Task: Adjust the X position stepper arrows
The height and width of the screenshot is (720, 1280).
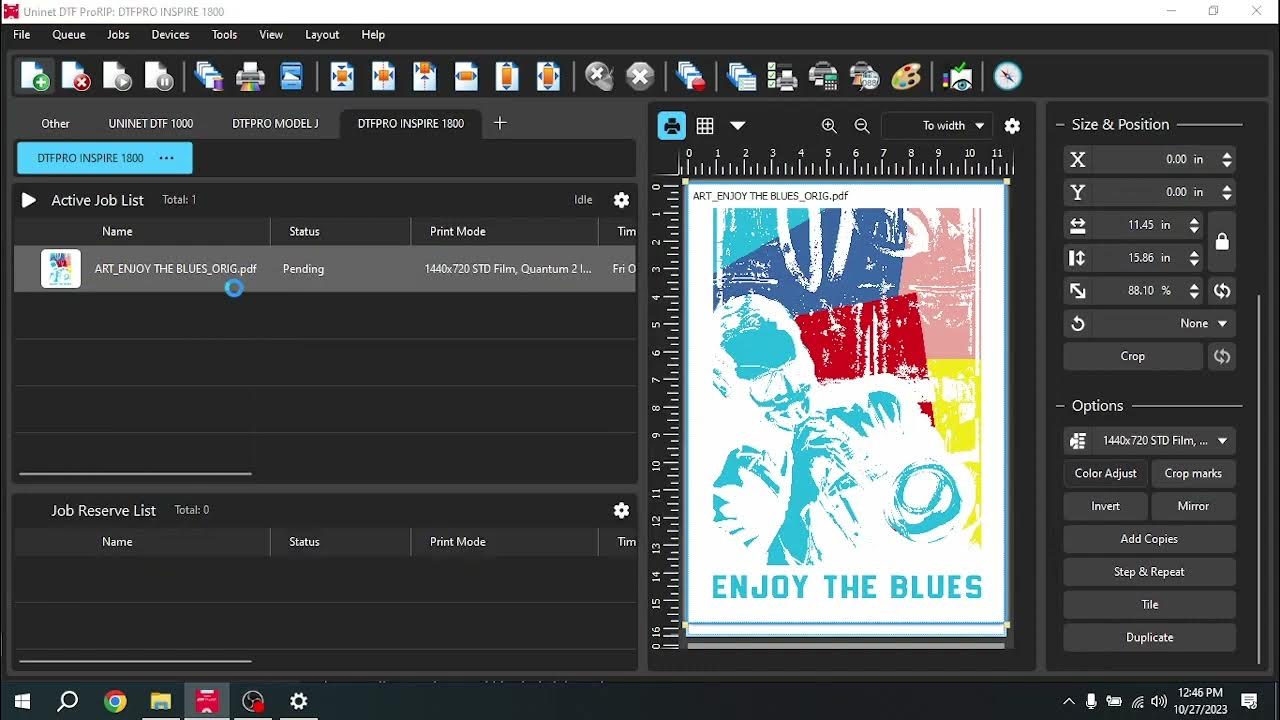Action: coord(1227,159)
